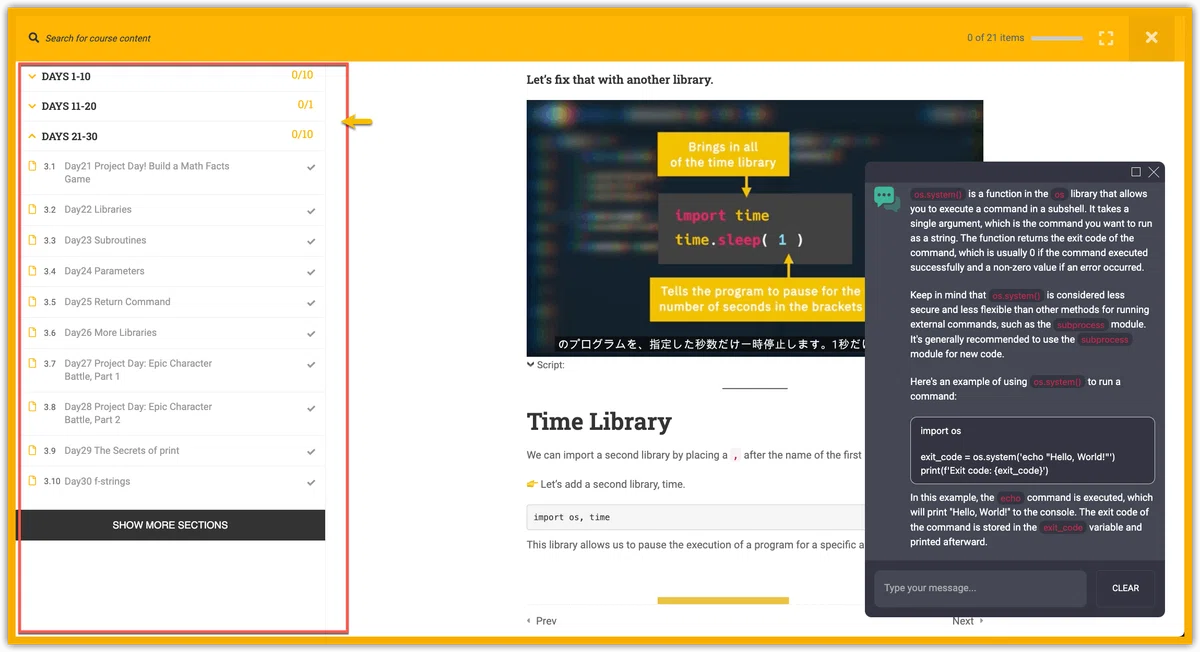Toggle completion check for Day24 Parameters

pos(311,272)
